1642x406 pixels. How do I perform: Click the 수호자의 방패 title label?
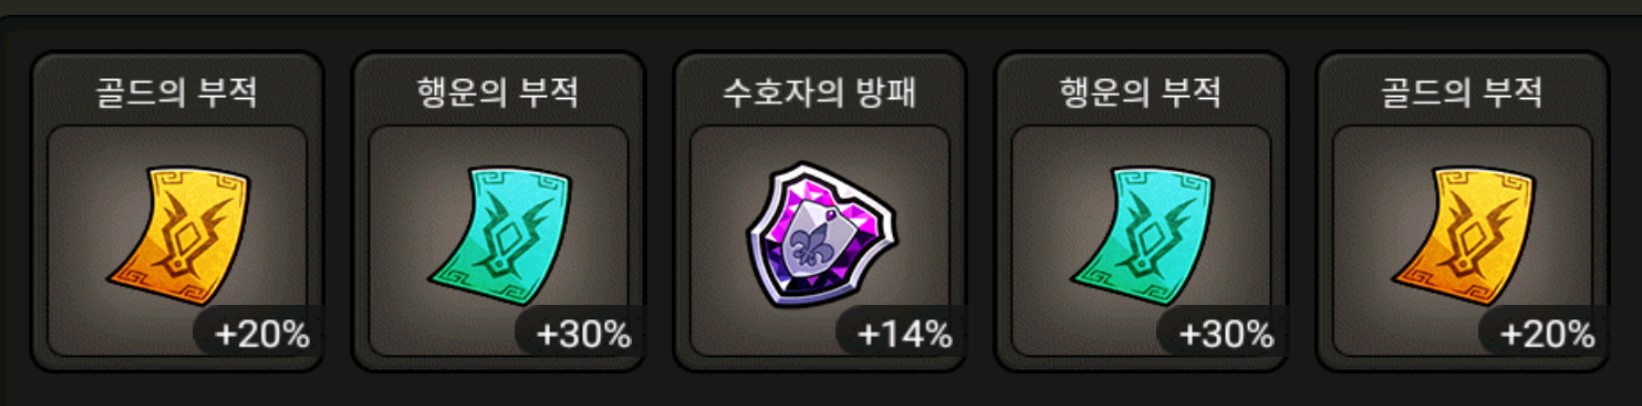point(820,92)
